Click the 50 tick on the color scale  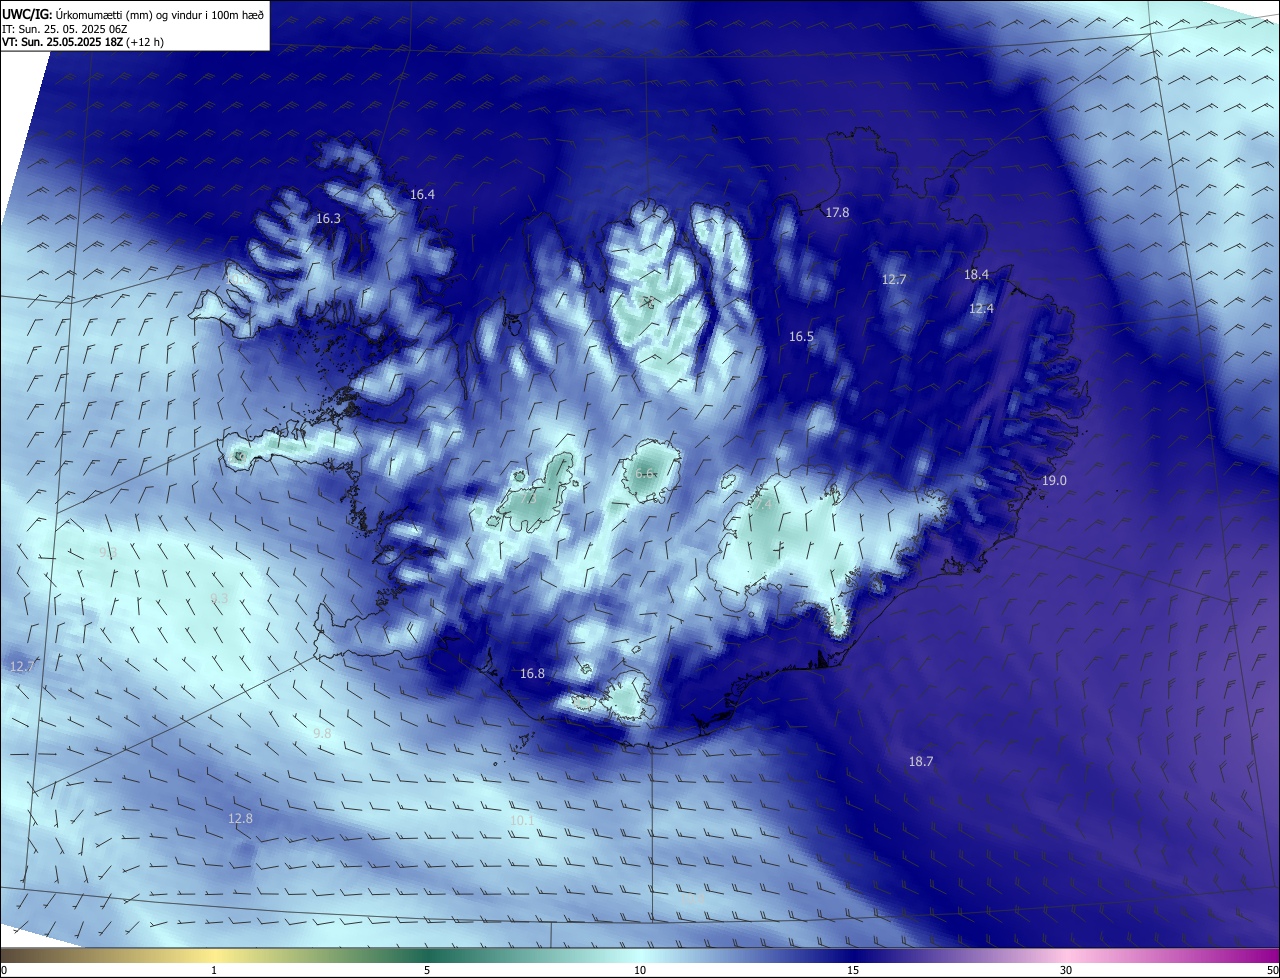(1272, 970)
